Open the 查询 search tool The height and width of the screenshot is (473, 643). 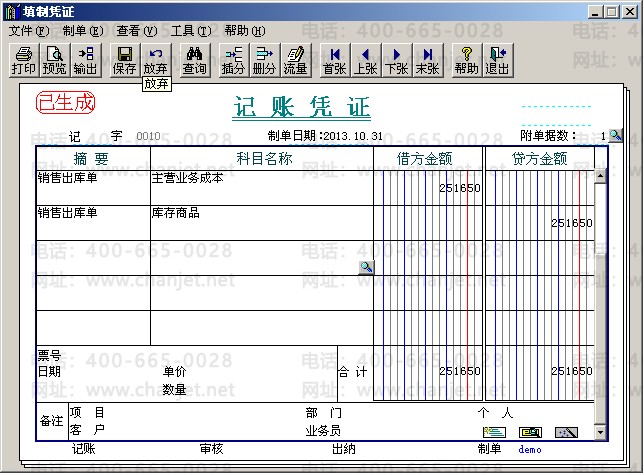tap(194, 61)
